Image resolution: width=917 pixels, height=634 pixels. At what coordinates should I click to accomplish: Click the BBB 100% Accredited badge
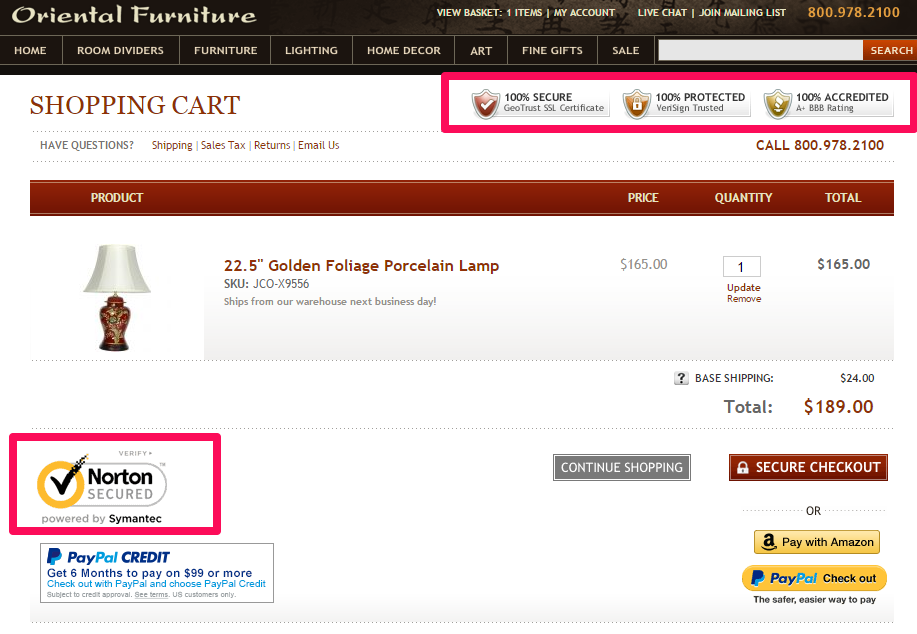click(x=827, y=103)
